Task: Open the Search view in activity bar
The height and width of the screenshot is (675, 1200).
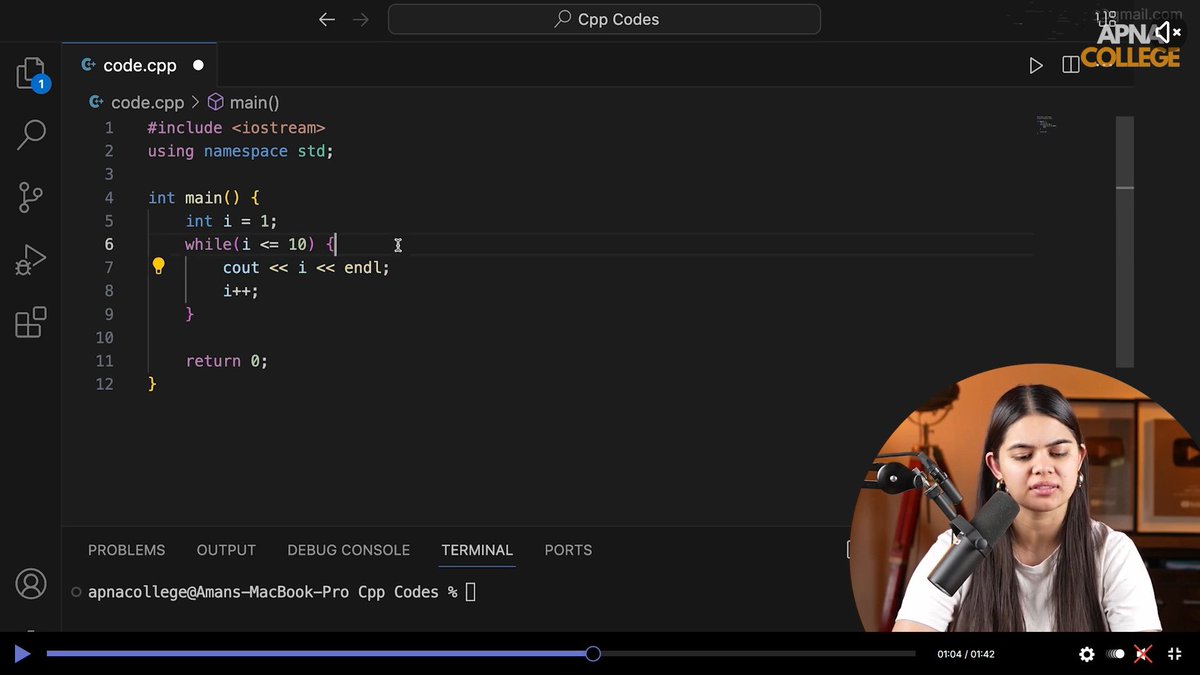Action: click(x=31, y=134)
